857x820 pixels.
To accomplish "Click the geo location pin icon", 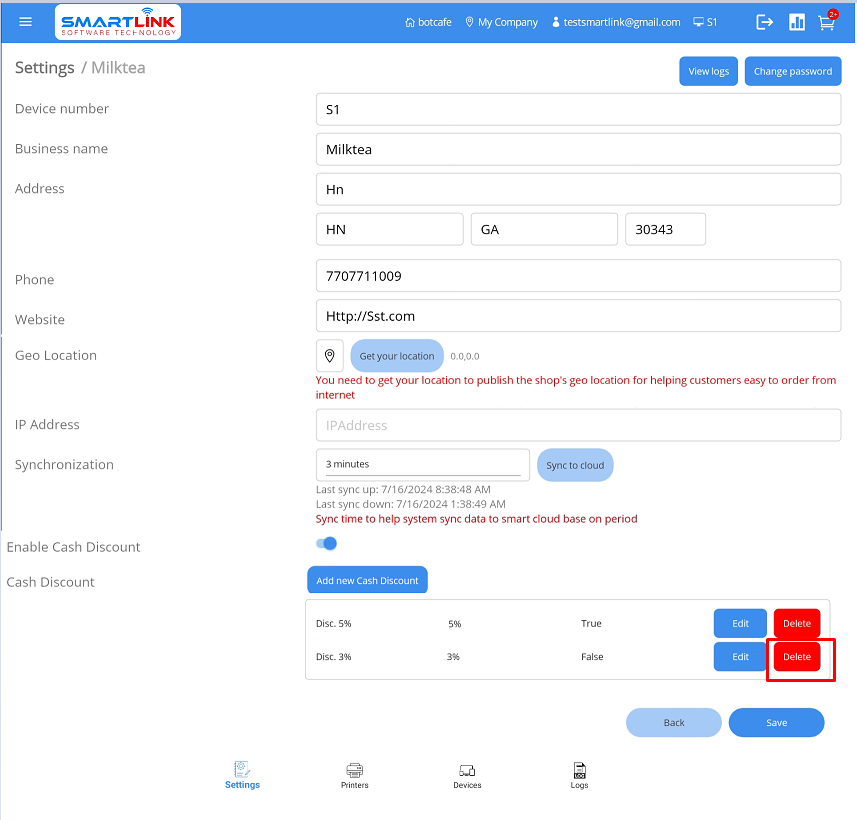I will click(330, 355).
